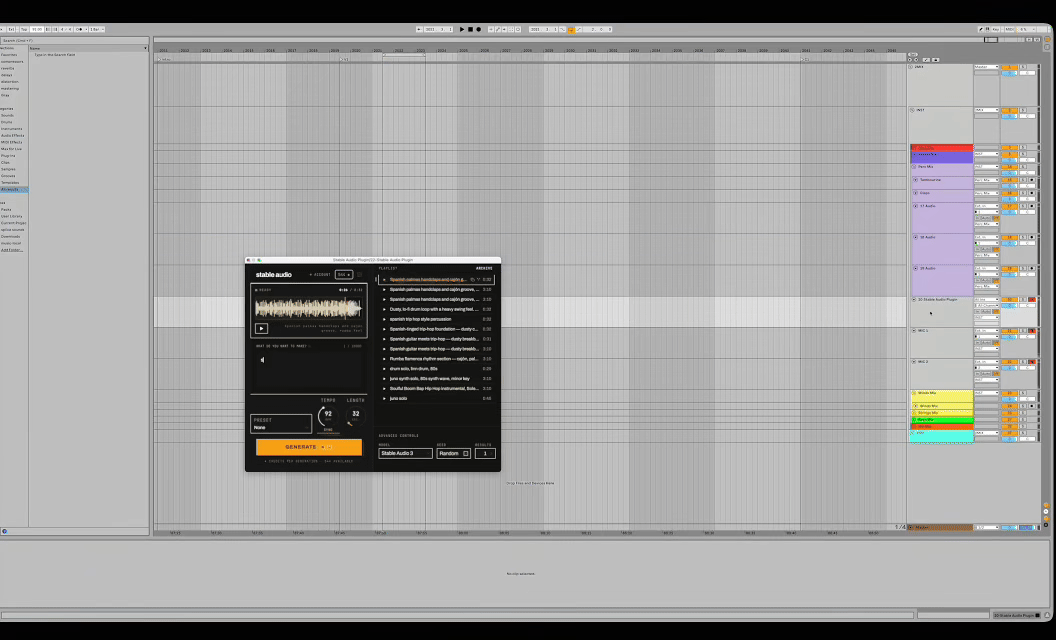
Task: Start playback with the transport Play button
Action: (462, 30)
